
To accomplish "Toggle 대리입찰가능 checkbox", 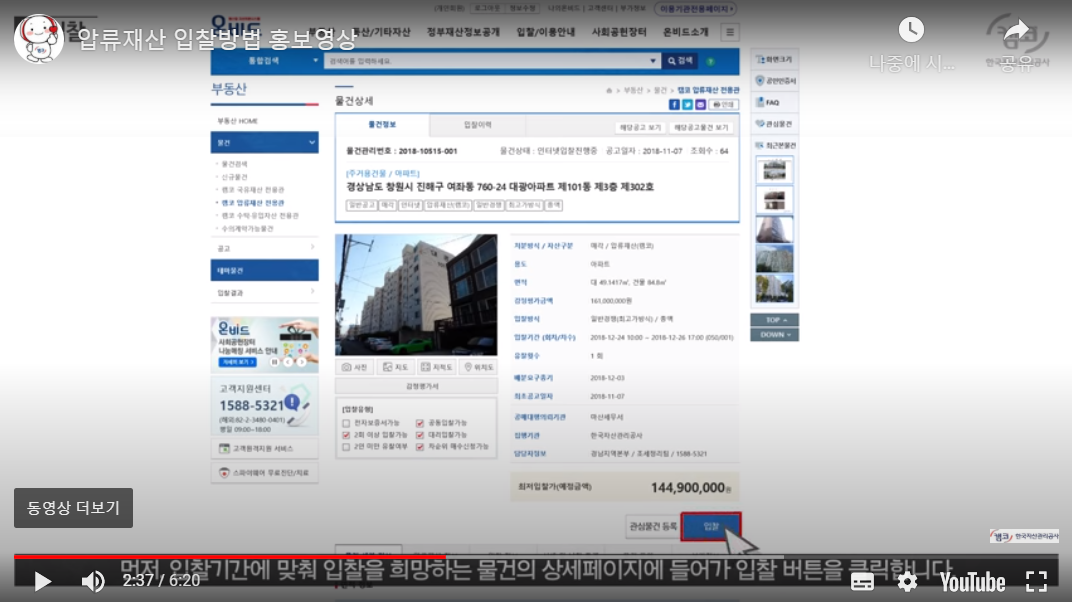I will coord(420,435).
